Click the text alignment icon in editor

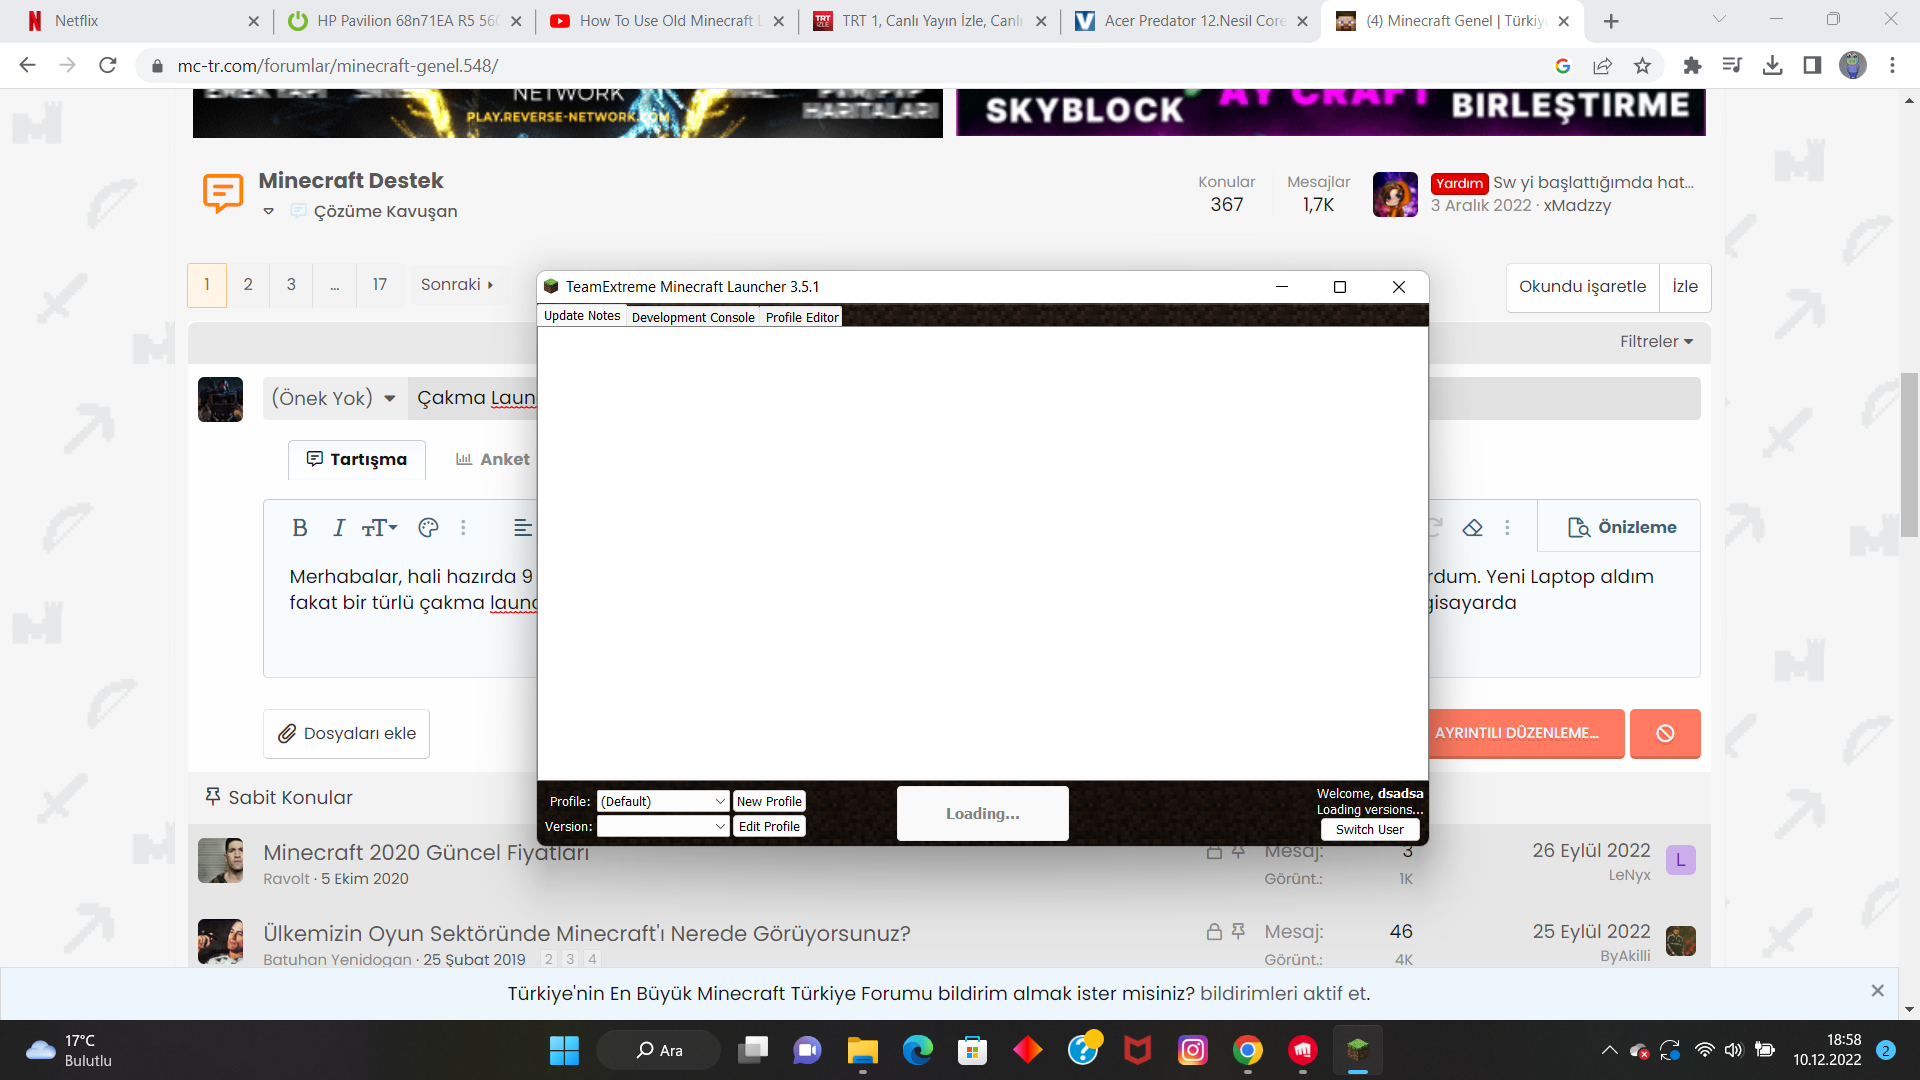523,527
